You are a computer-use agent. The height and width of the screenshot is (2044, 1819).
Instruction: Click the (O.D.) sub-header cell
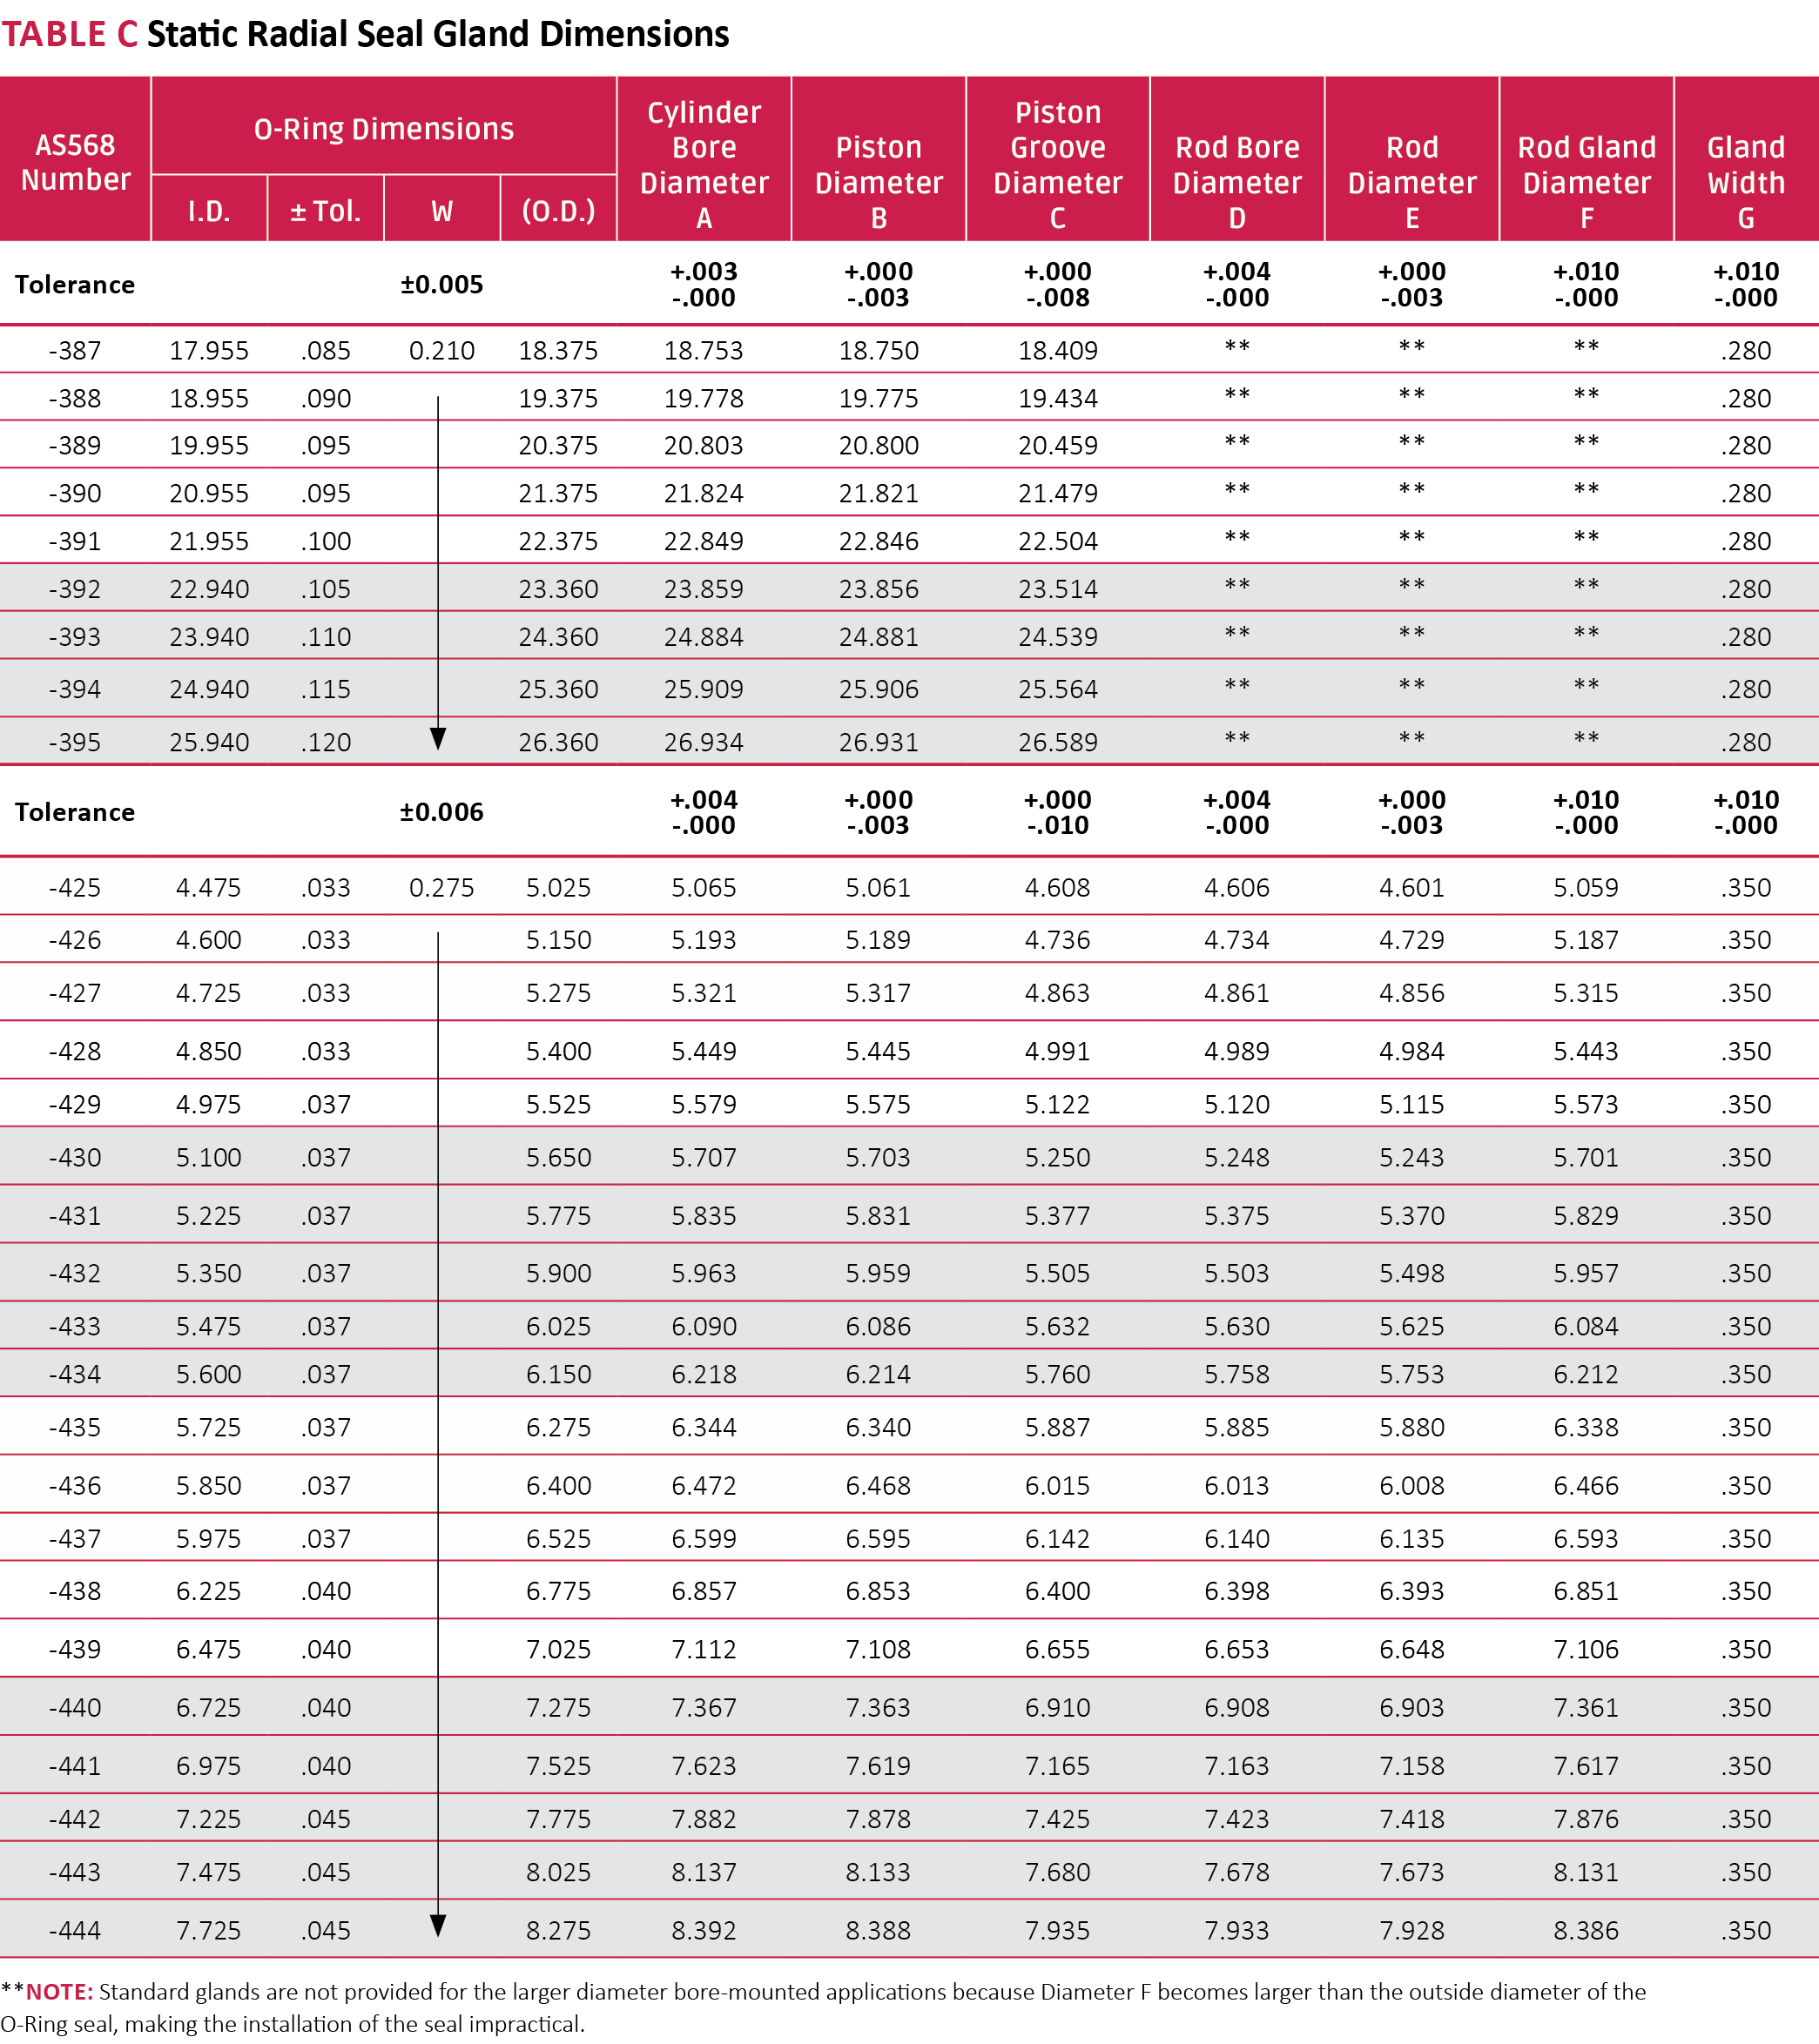click(558, 211)
